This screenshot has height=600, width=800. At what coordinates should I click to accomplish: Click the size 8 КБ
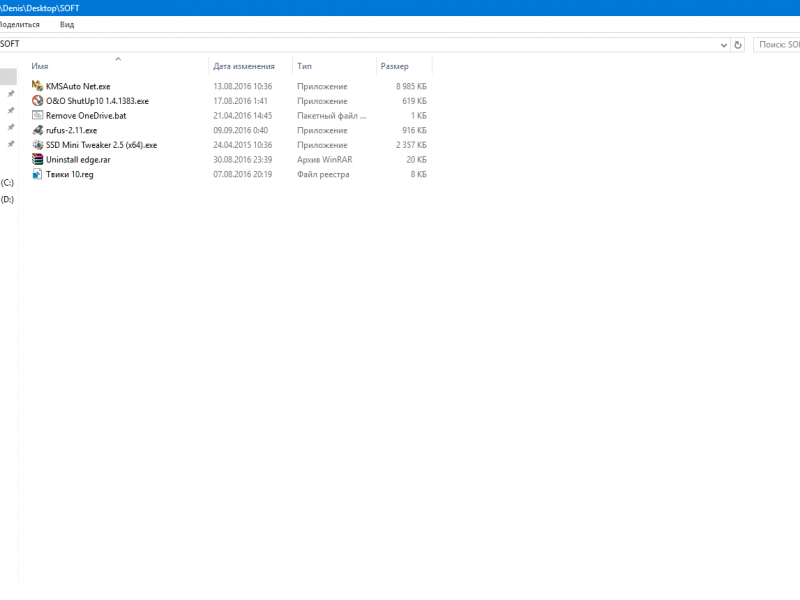(418, 174)
